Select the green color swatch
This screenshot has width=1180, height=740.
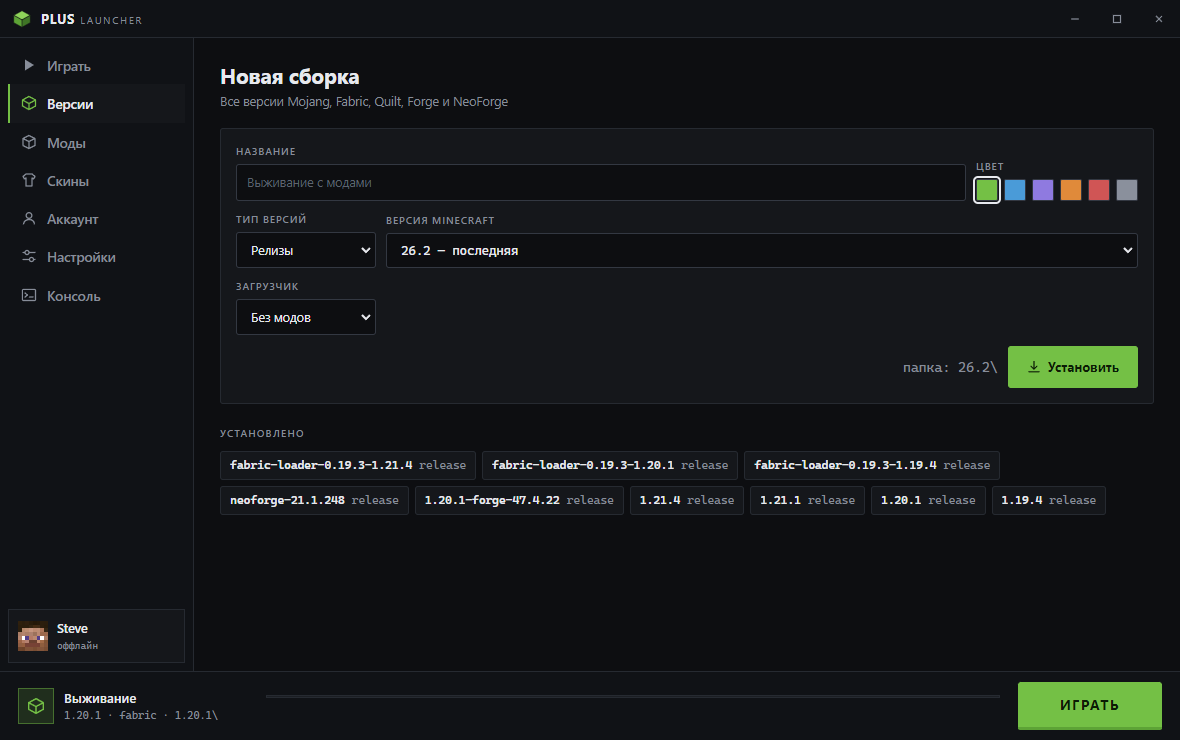987,190
